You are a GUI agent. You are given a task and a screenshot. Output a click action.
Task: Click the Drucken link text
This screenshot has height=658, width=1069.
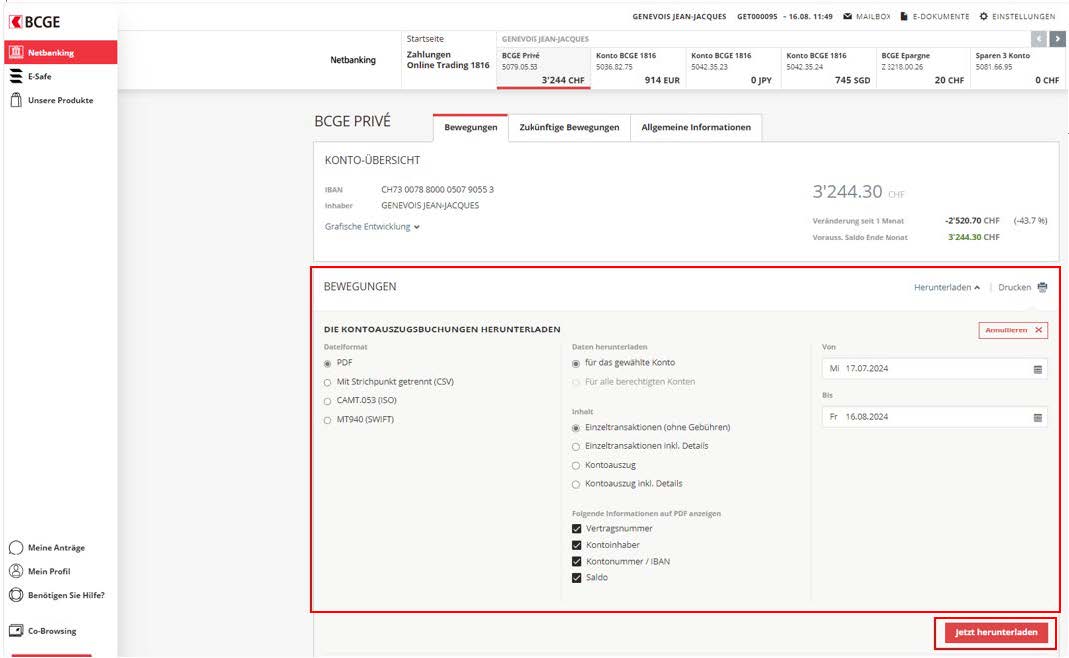pos(1014,287)
